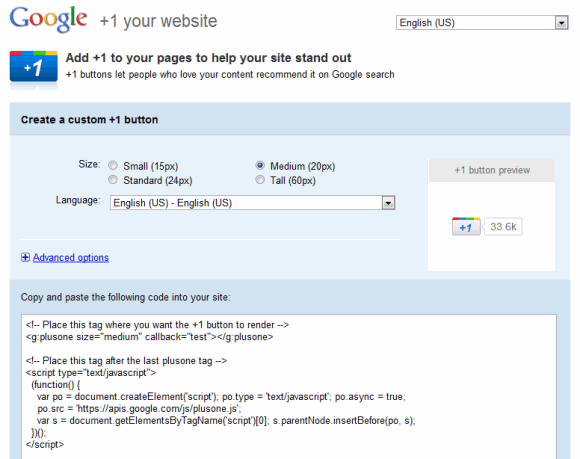Image resolution: width=580 pixels, height=459 pixels.
Task: Click the +1 your website title text
Action: (158, 21)
